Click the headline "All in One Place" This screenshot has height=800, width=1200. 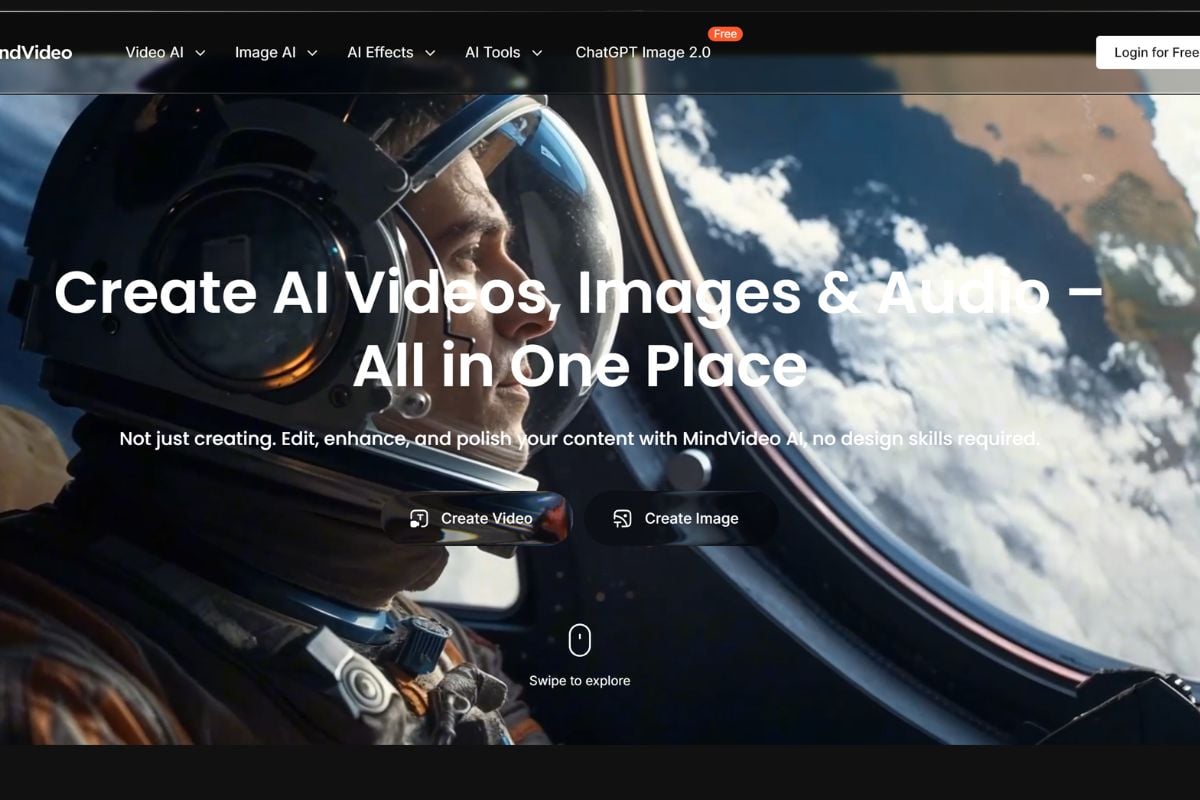[580, 366]
